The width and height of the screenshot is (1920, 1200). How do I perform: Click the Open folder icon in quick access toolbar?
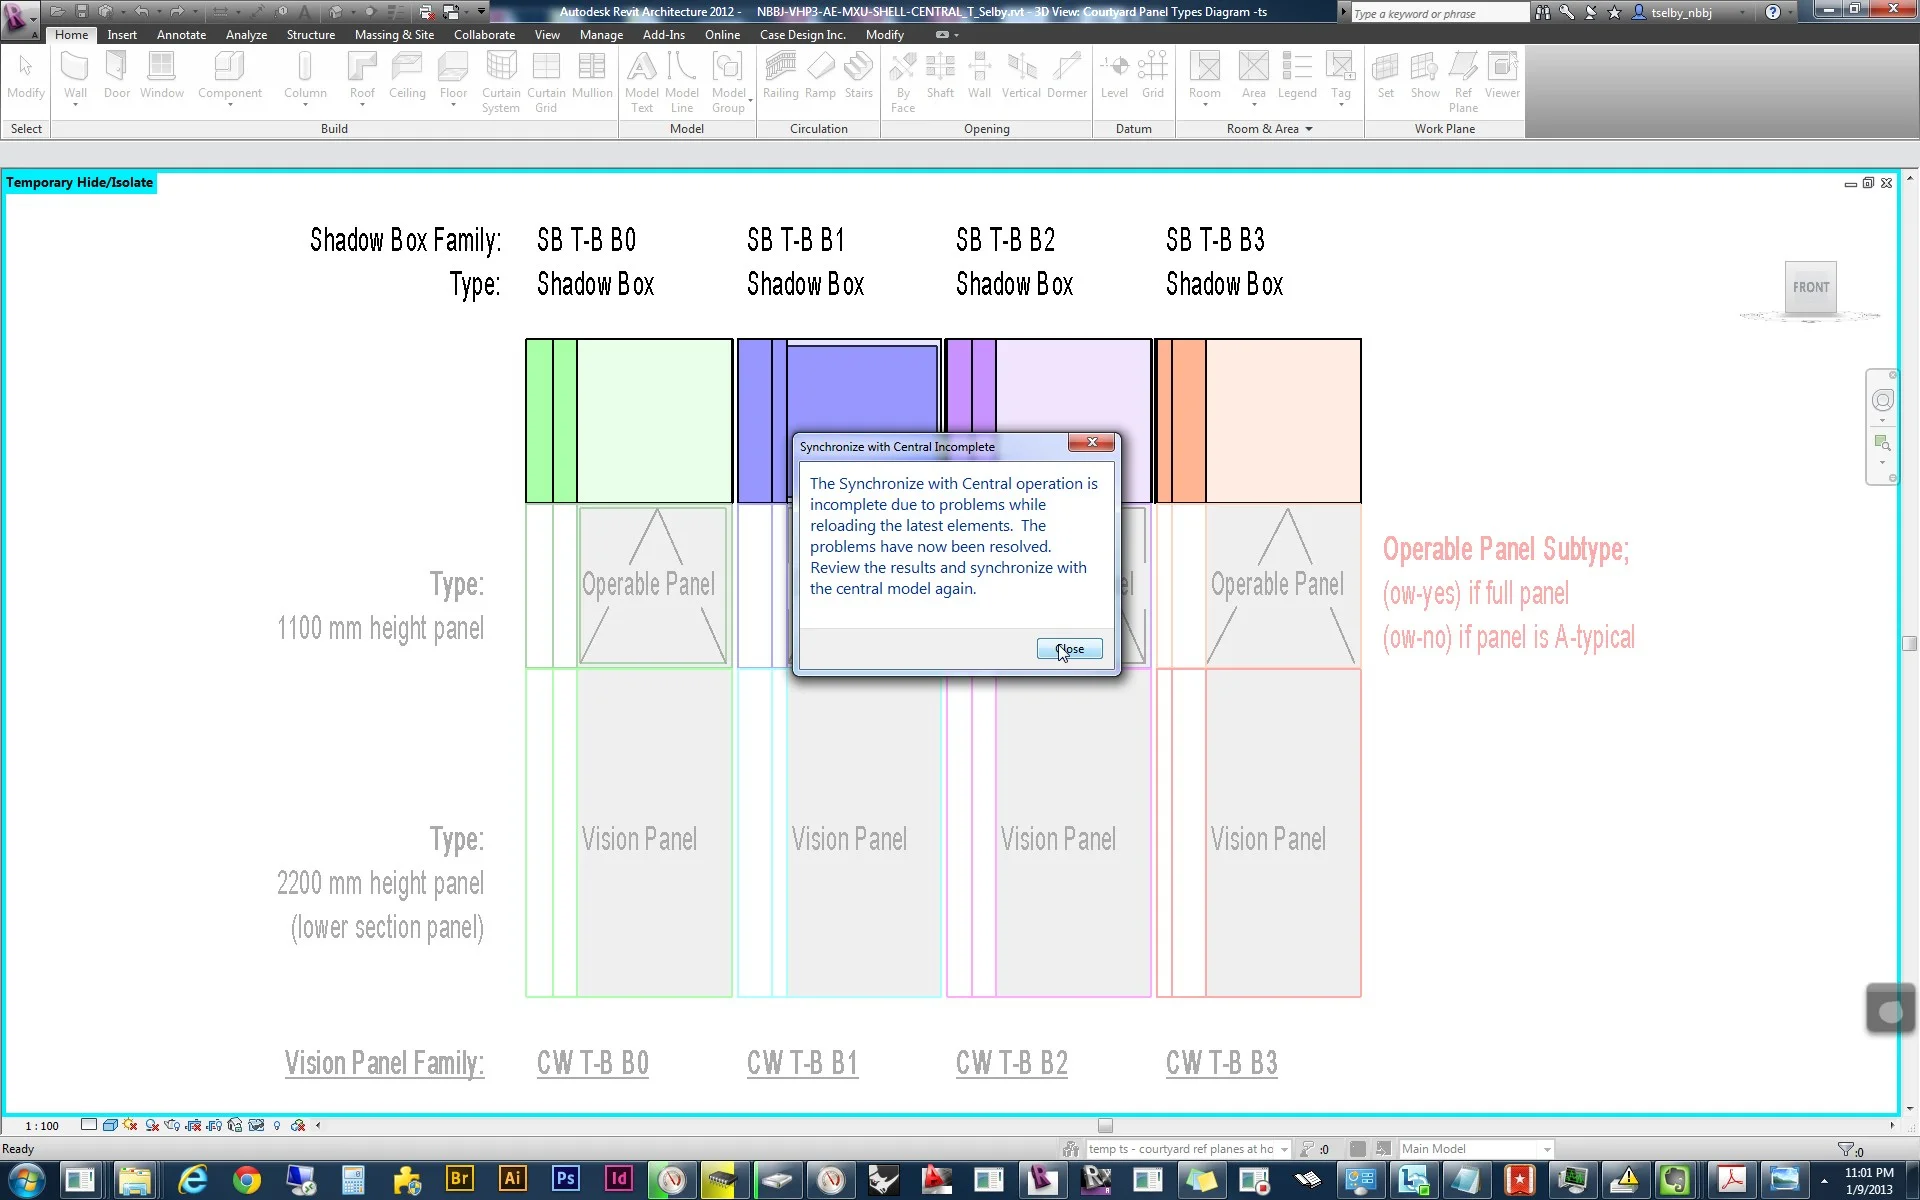(x=58, y=12)
